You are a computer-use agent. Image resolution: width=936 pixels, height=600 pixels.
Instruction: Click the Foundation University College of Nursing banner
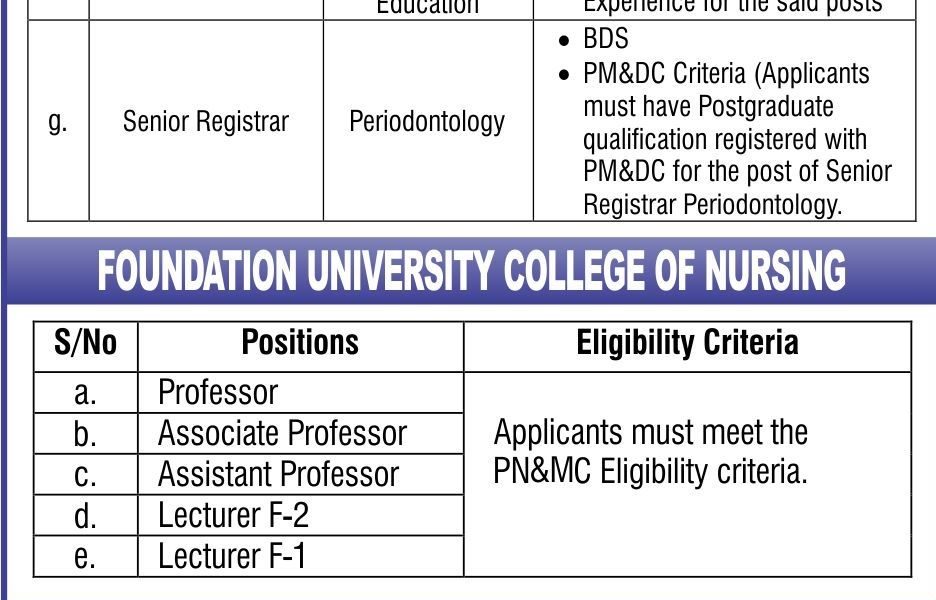point(471,271)
